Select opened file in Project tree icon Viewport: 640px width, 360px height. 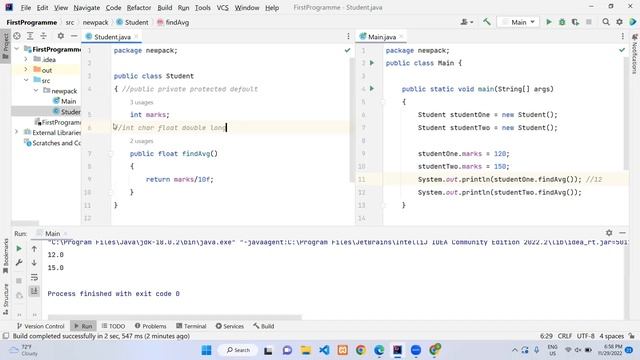(x=17, y=36)
